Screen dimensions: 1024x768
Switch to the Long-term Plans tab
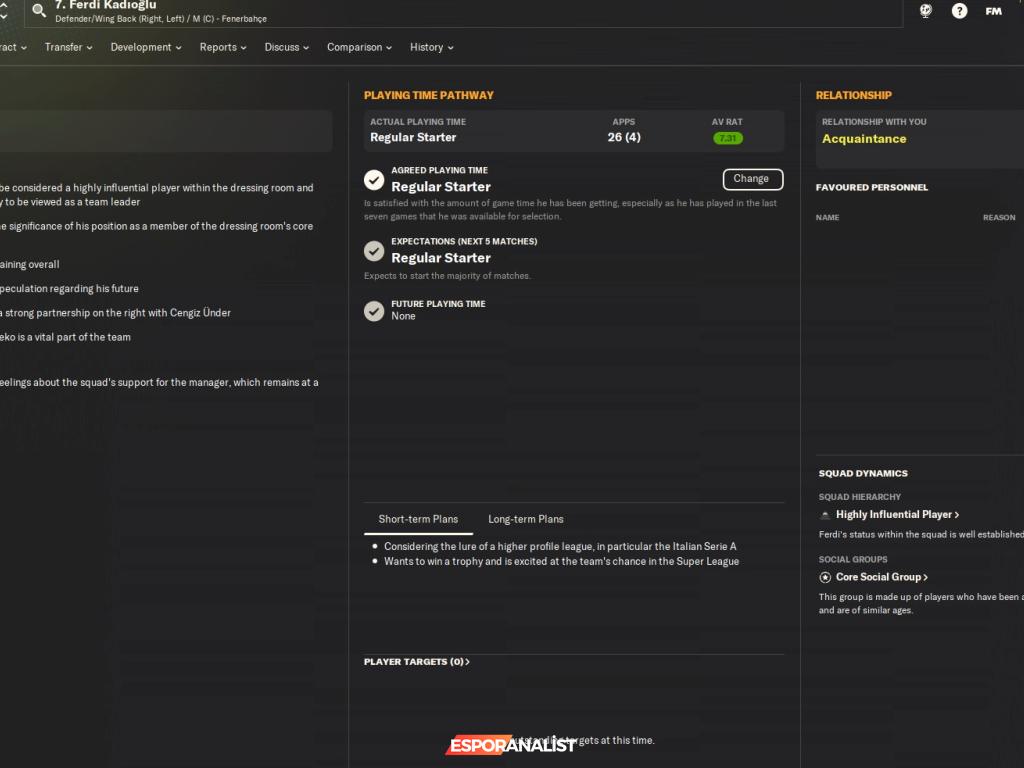(x=525, y=519)
